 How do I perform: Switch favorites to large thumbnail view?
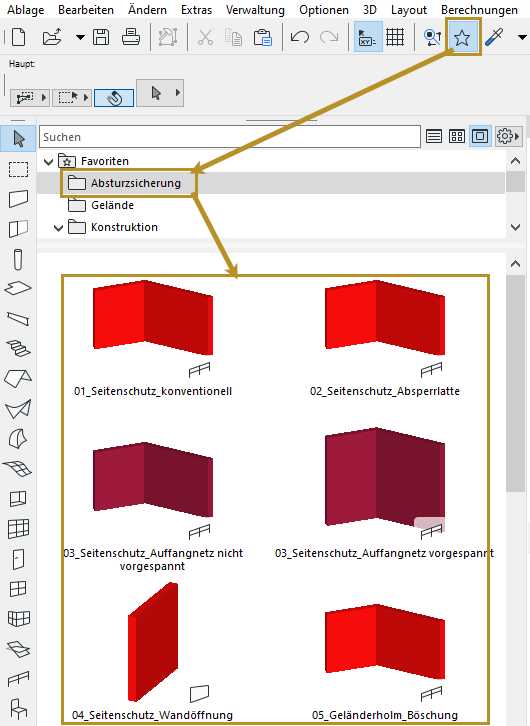pyautogui.click(x=480, y=137)
